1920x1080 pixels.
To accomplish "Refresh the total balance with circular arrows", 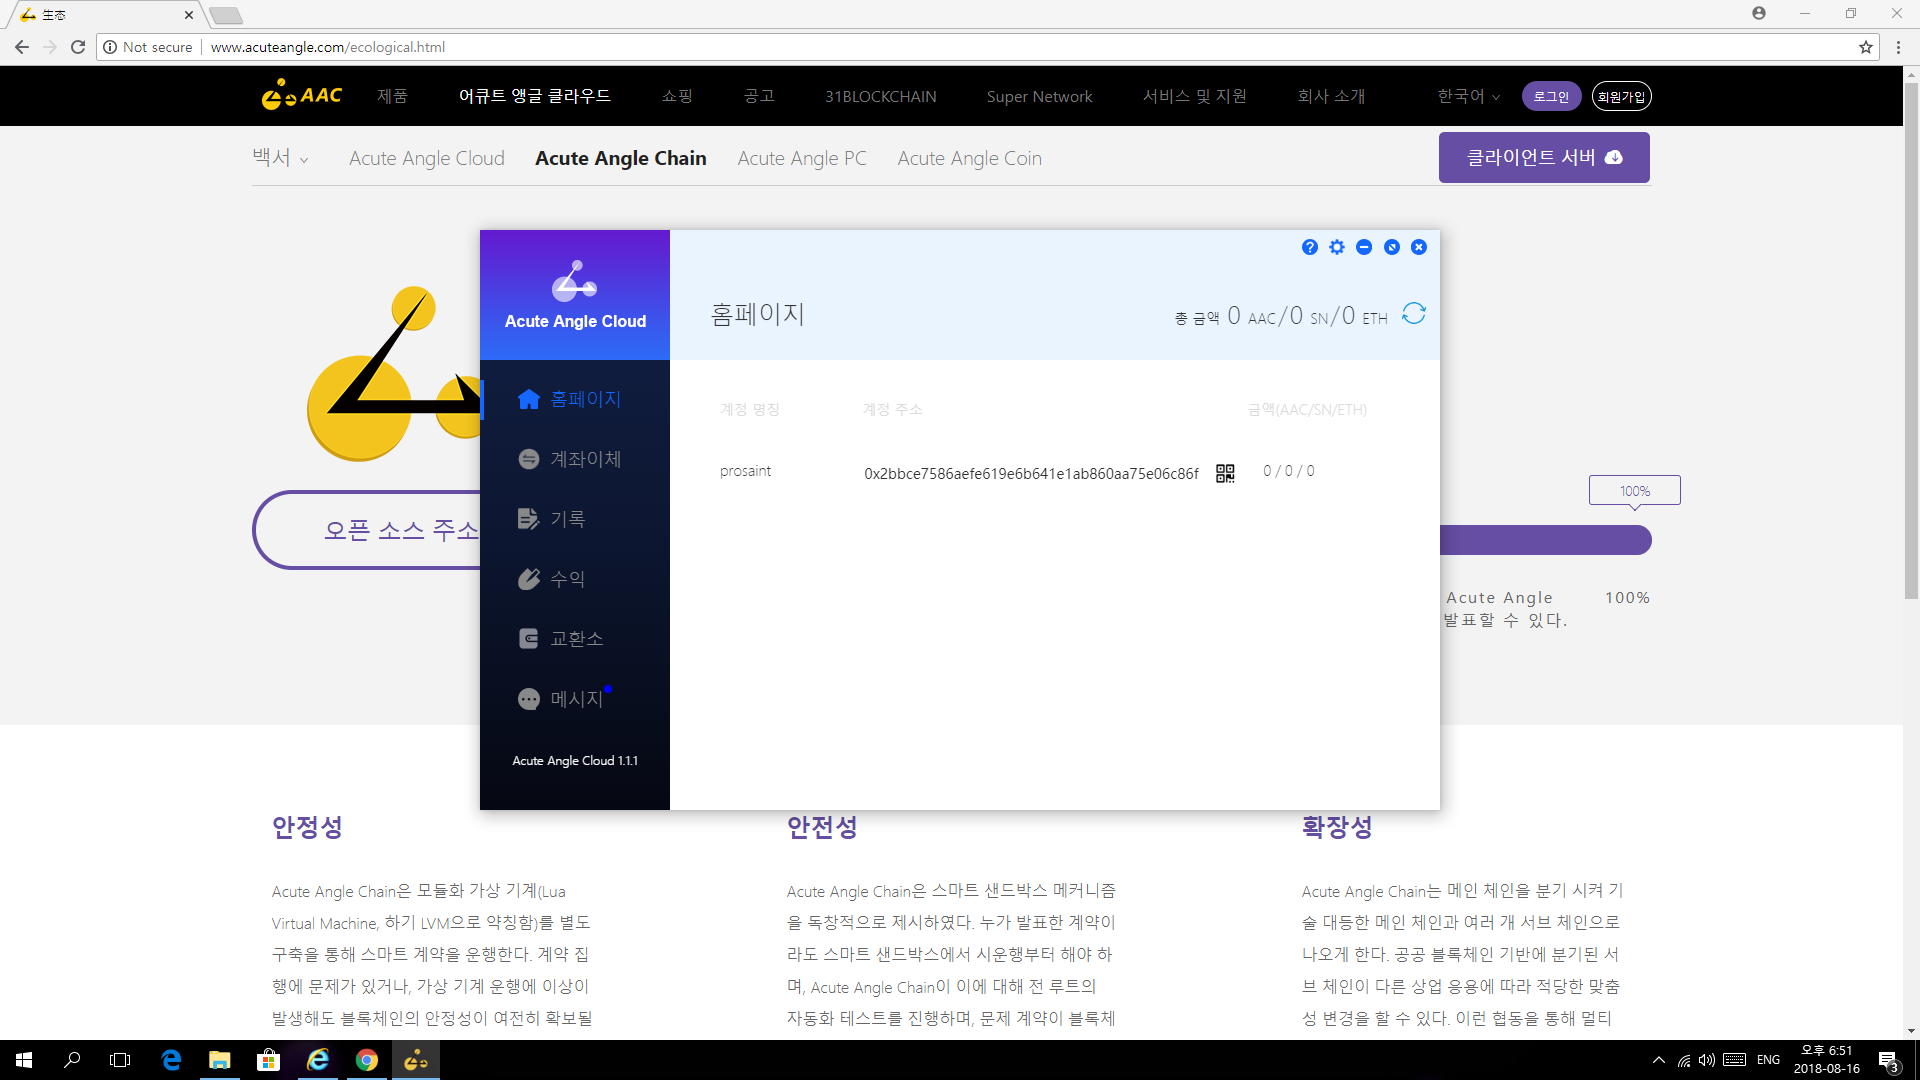I will pyautogui.click(x=1413, y=314).
